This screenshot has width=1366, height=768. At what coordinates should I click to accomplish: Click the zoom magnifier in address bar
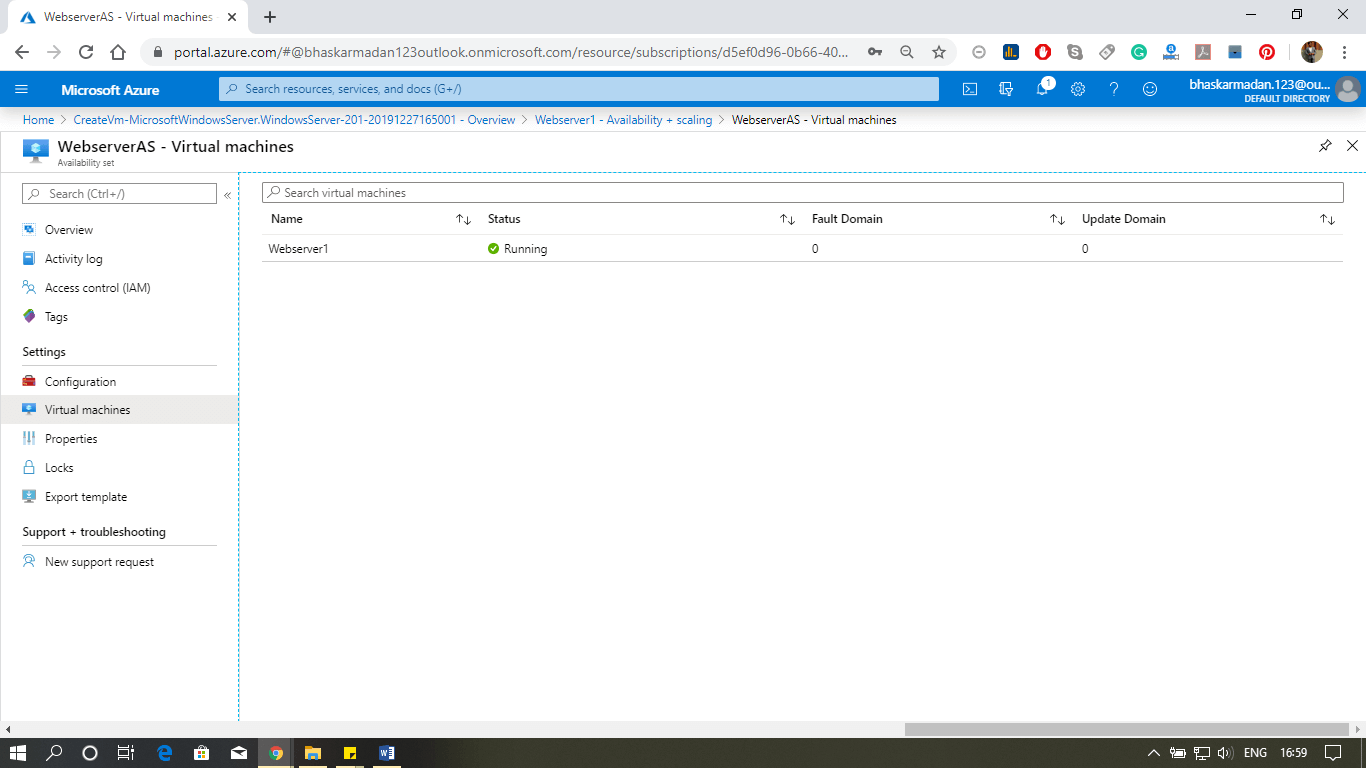pyautogui.click(x=906, y=52)
